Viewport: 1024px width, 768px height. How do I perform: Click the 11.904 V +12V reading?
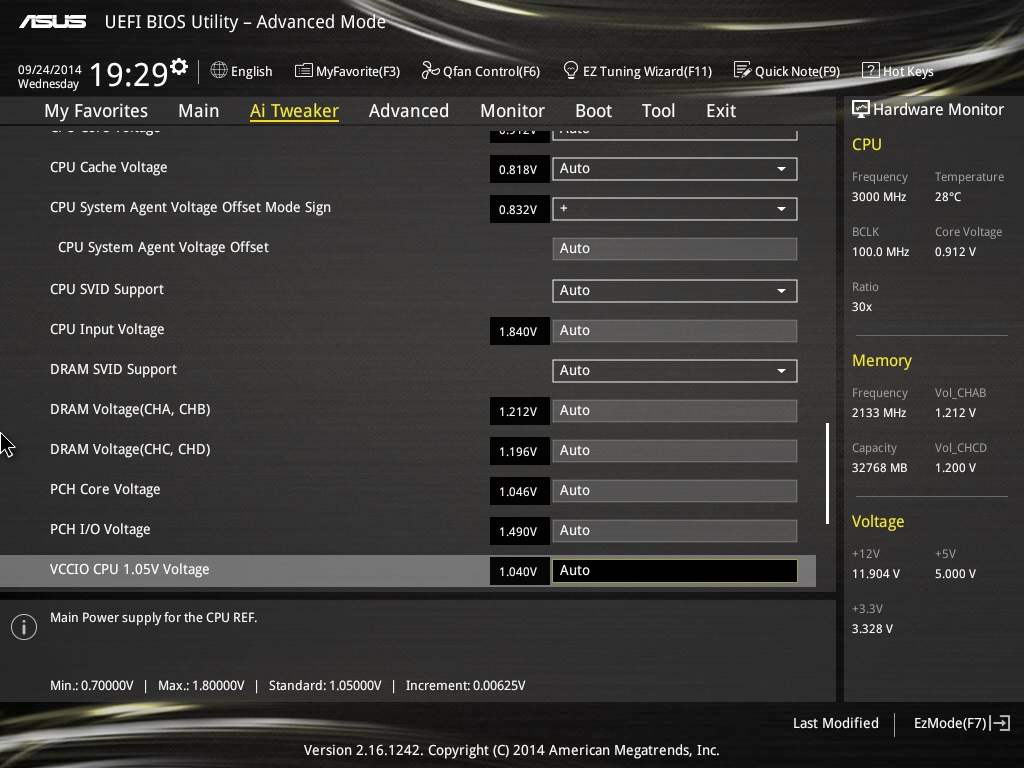tap(876, 573)
